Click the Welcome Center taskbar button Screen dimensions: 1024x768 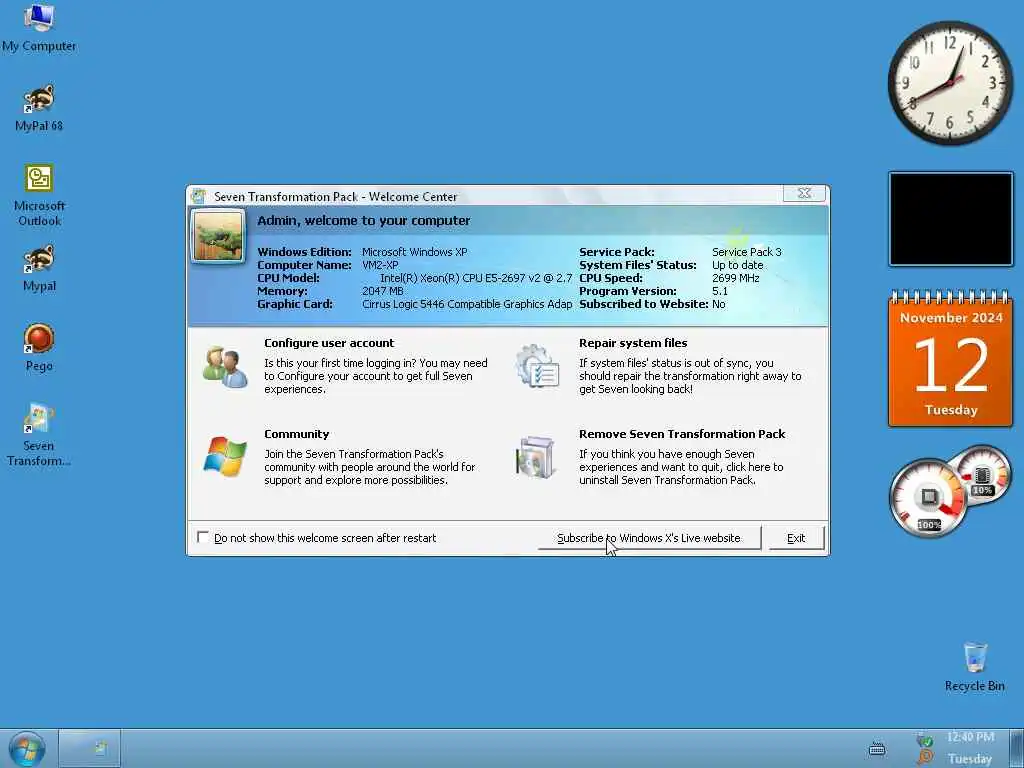point(89,748)
